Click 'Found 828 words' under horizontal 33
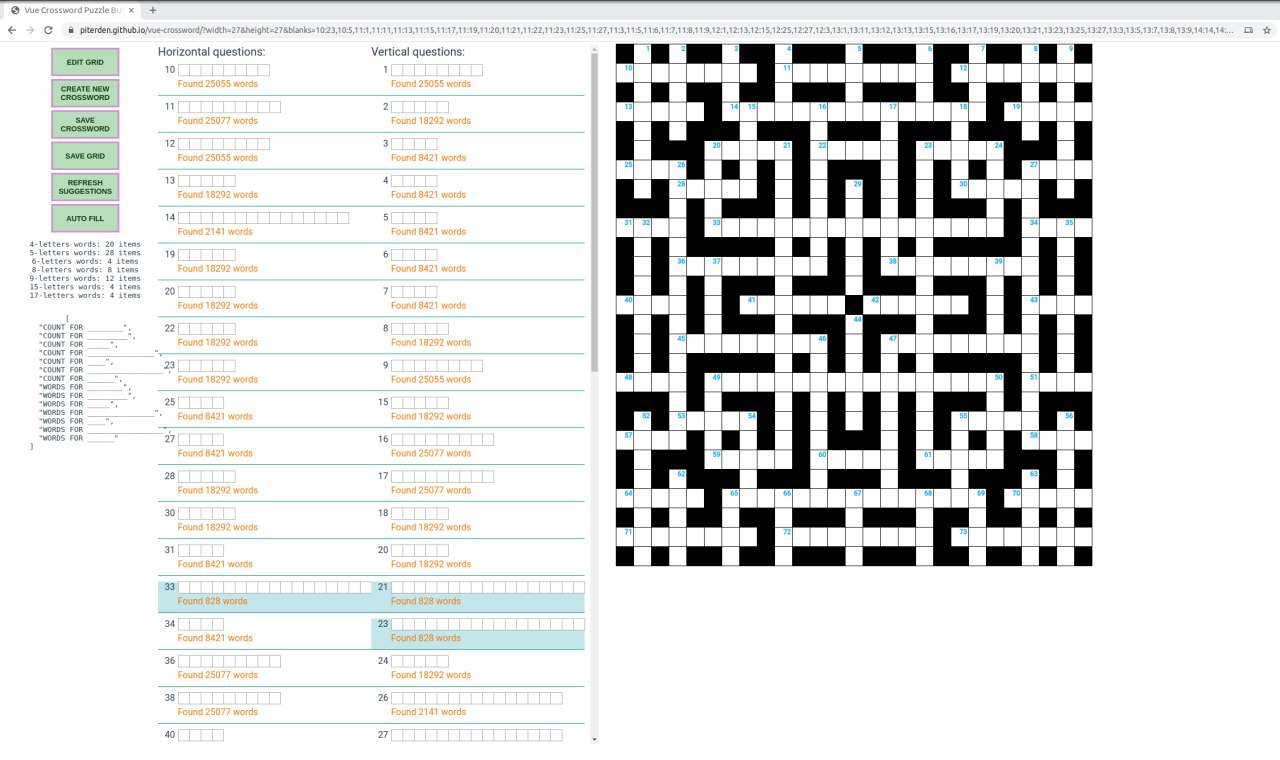The width and height of the screenshot is (1280, 760). 212,601
